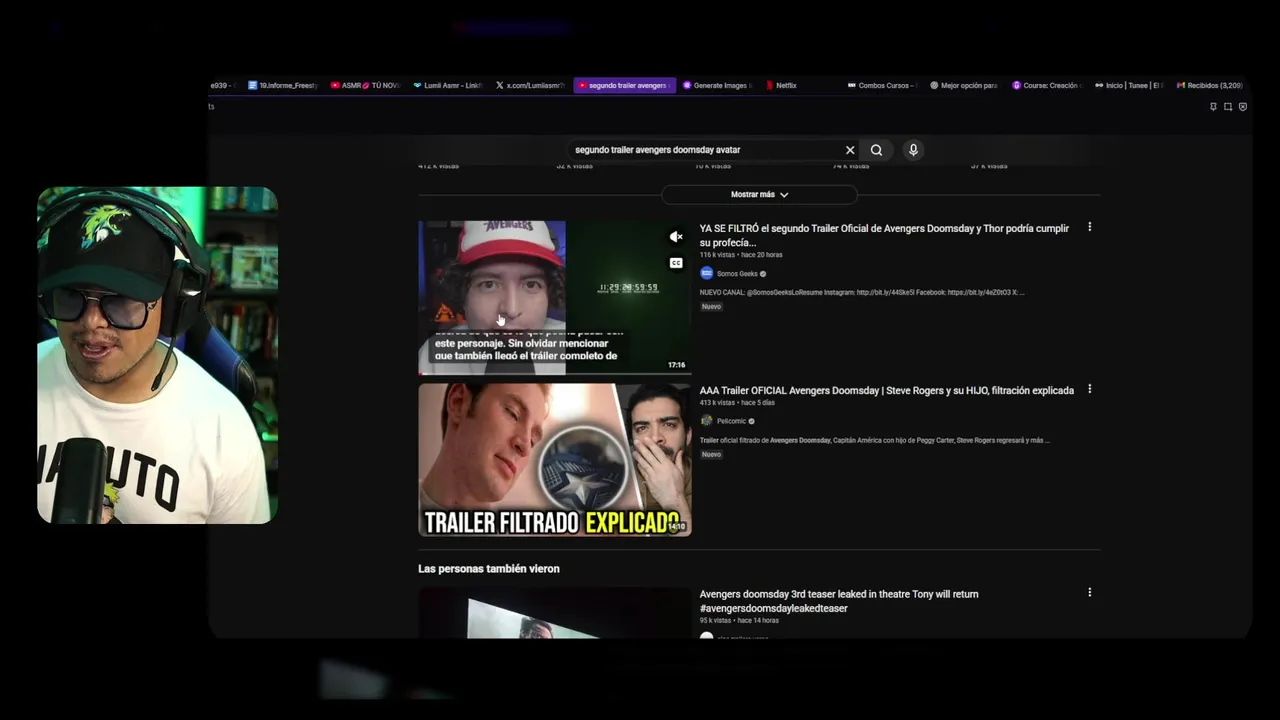The height and width of the screenshot is (720, 1280).
Task: Switch to the Netflix browser tab
Action: (x=781, y=86)
